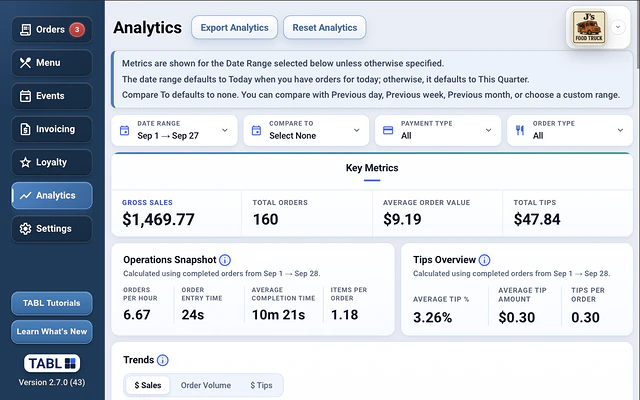The image size is (640, 400).
Task: Click the Analytics trend line icon
Action: [25, 196]
